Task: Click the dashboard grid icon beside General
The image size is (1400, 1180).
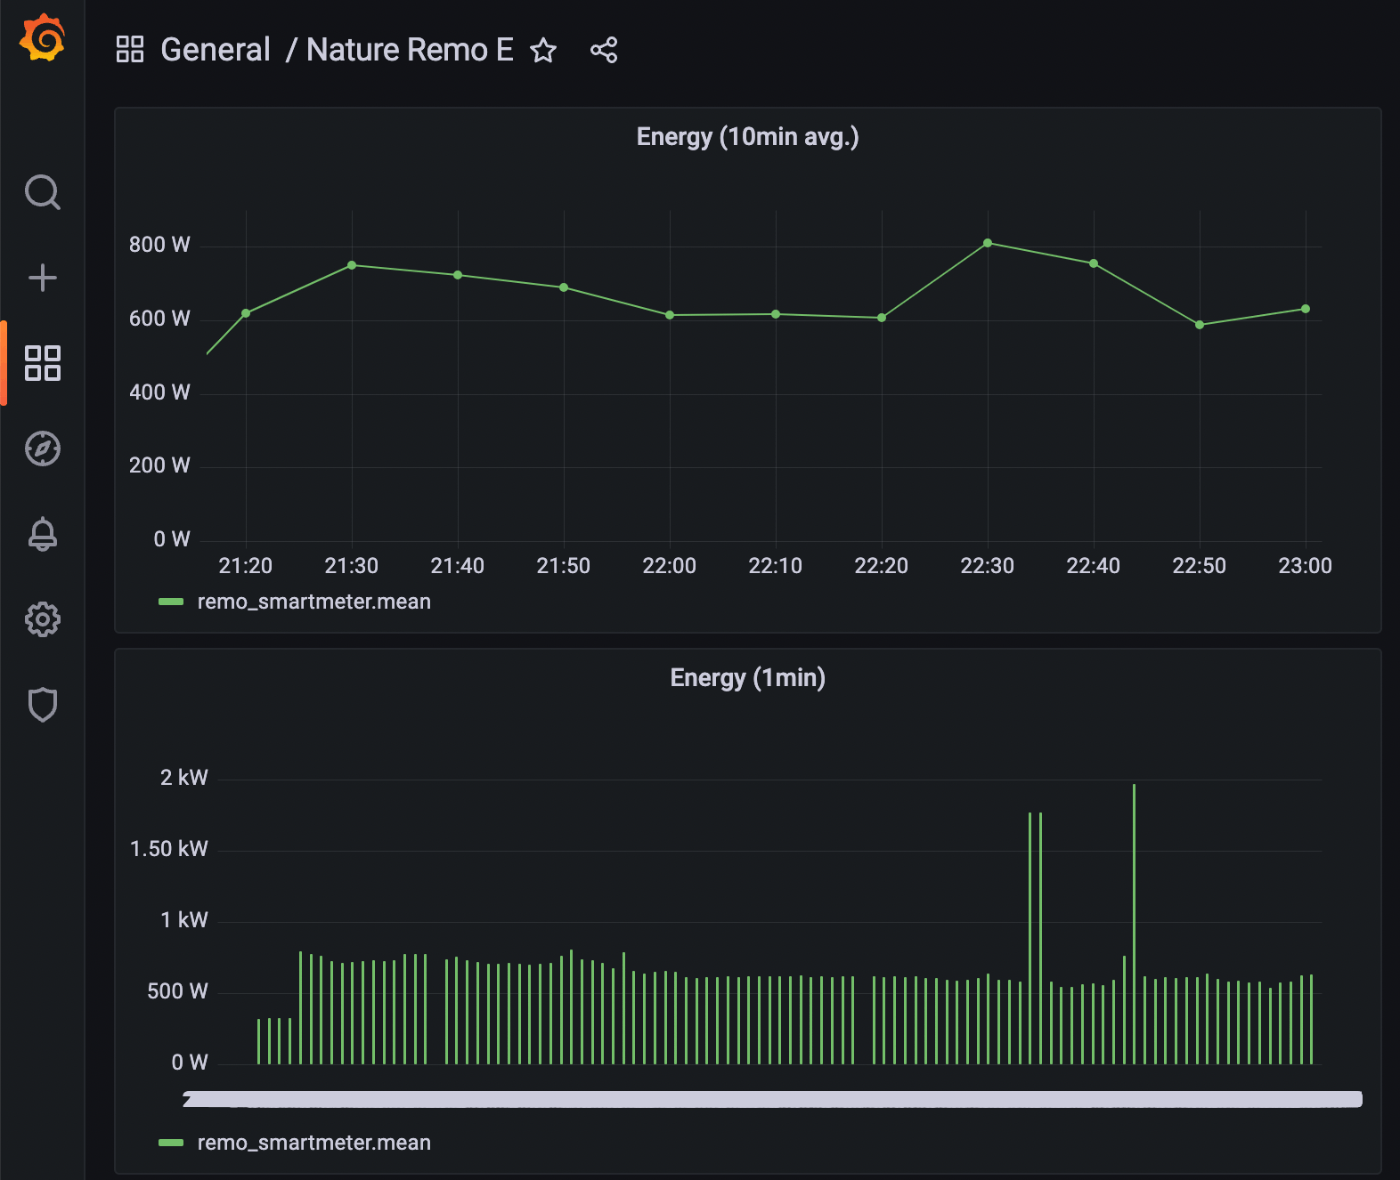Action: coord(130,49)
